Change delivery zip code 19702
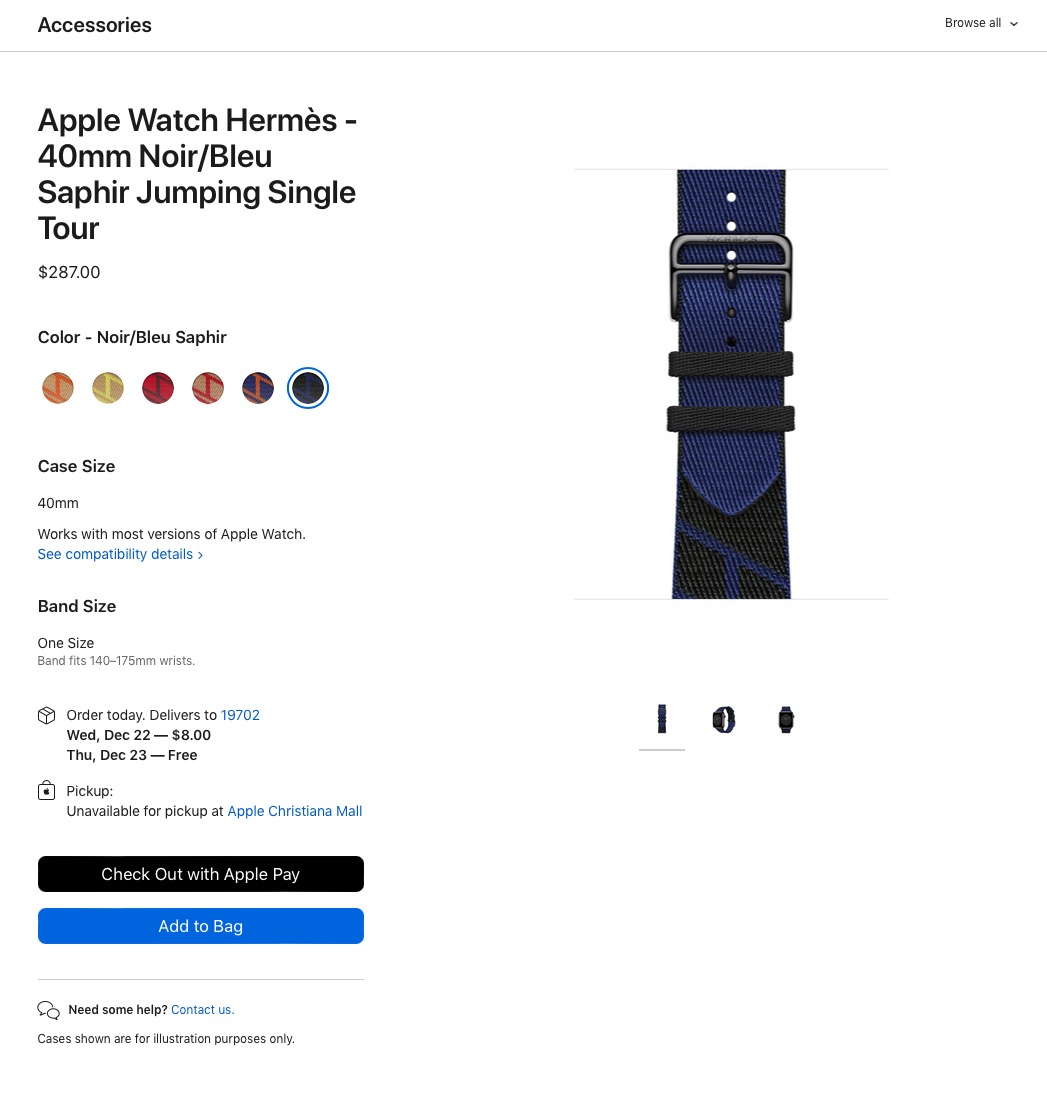This screenshot has width=1047, height=1095. click(240, 715)
